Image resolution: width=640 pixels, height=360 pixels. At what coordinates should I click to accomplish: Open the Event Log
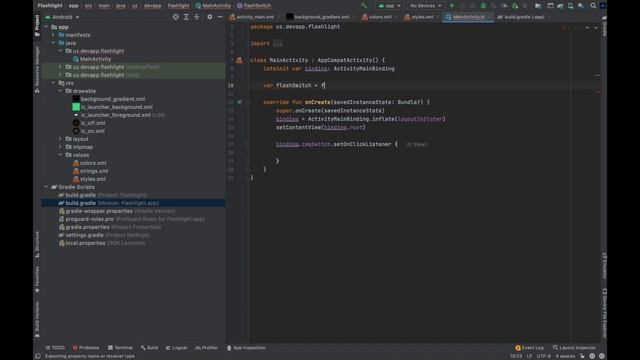tap(529, 348)
